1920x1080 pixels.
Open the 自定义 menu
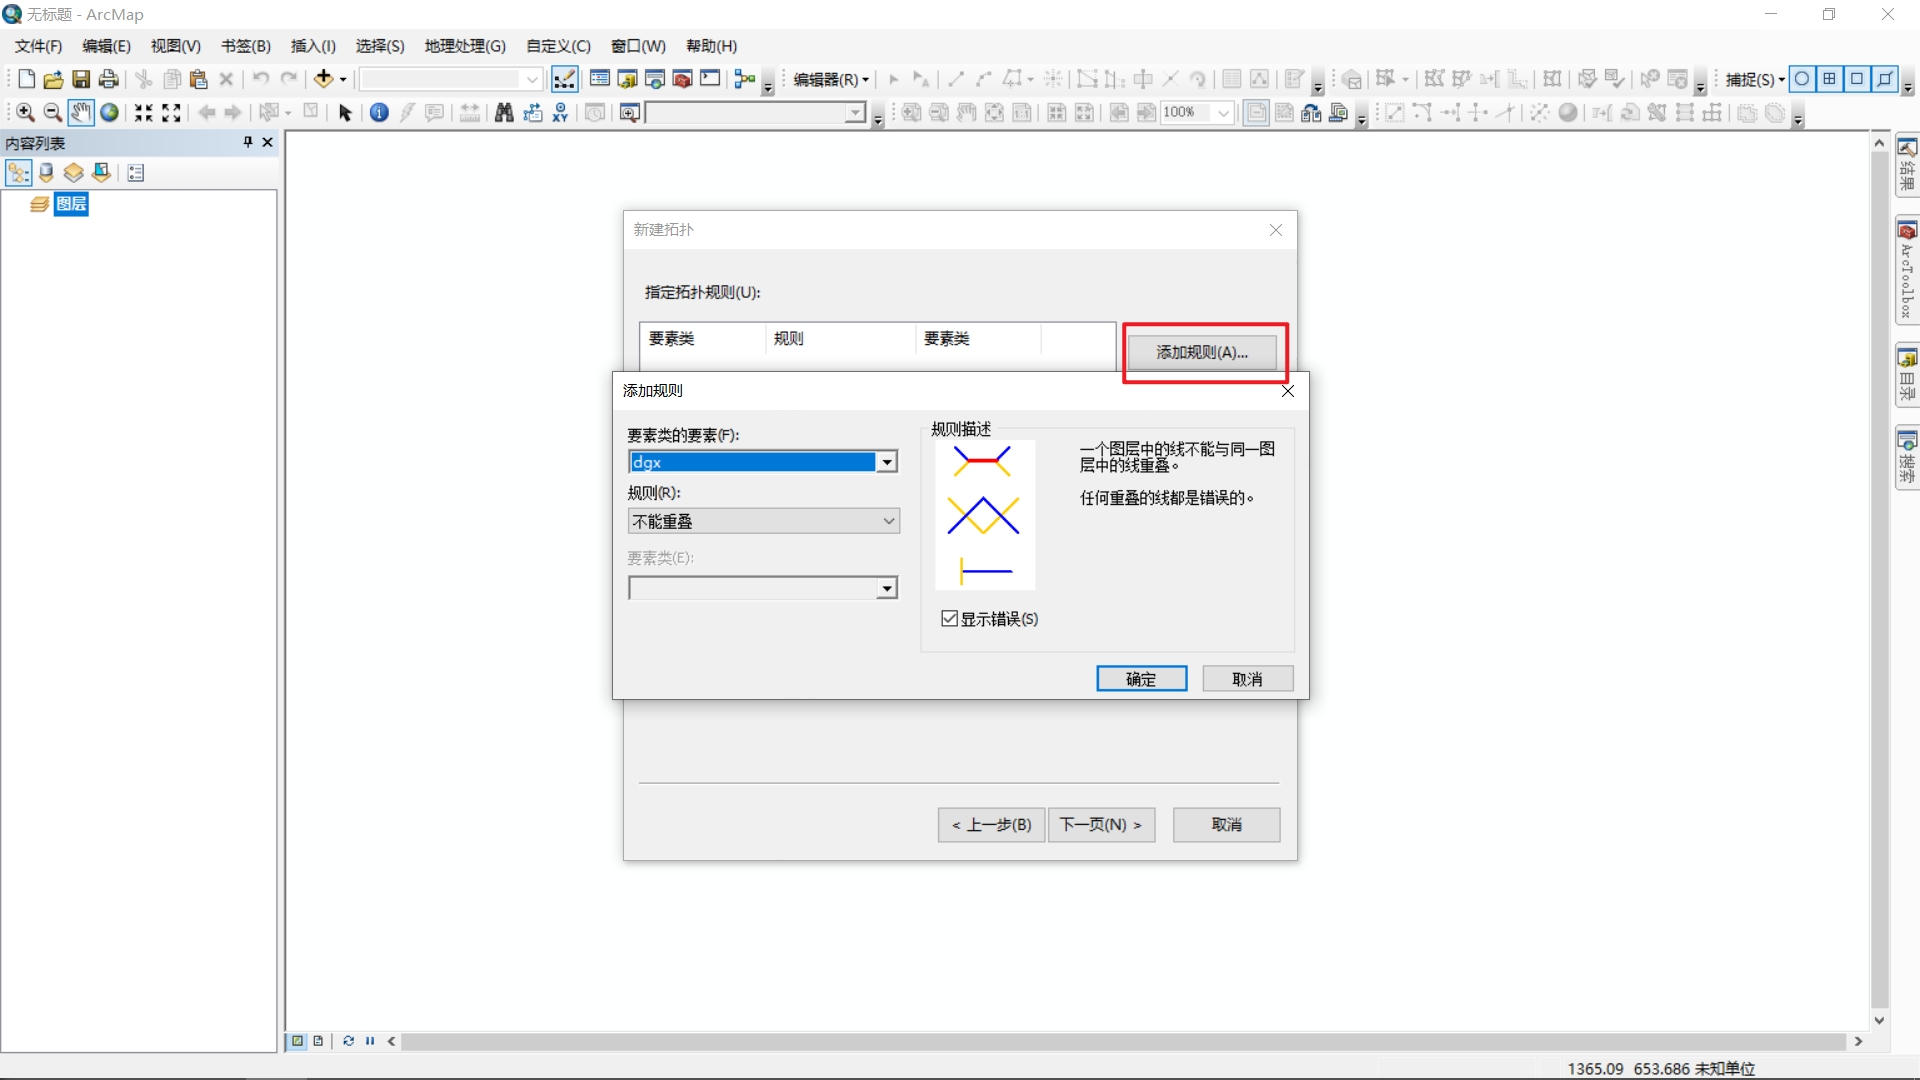click(x=558, y=46)
